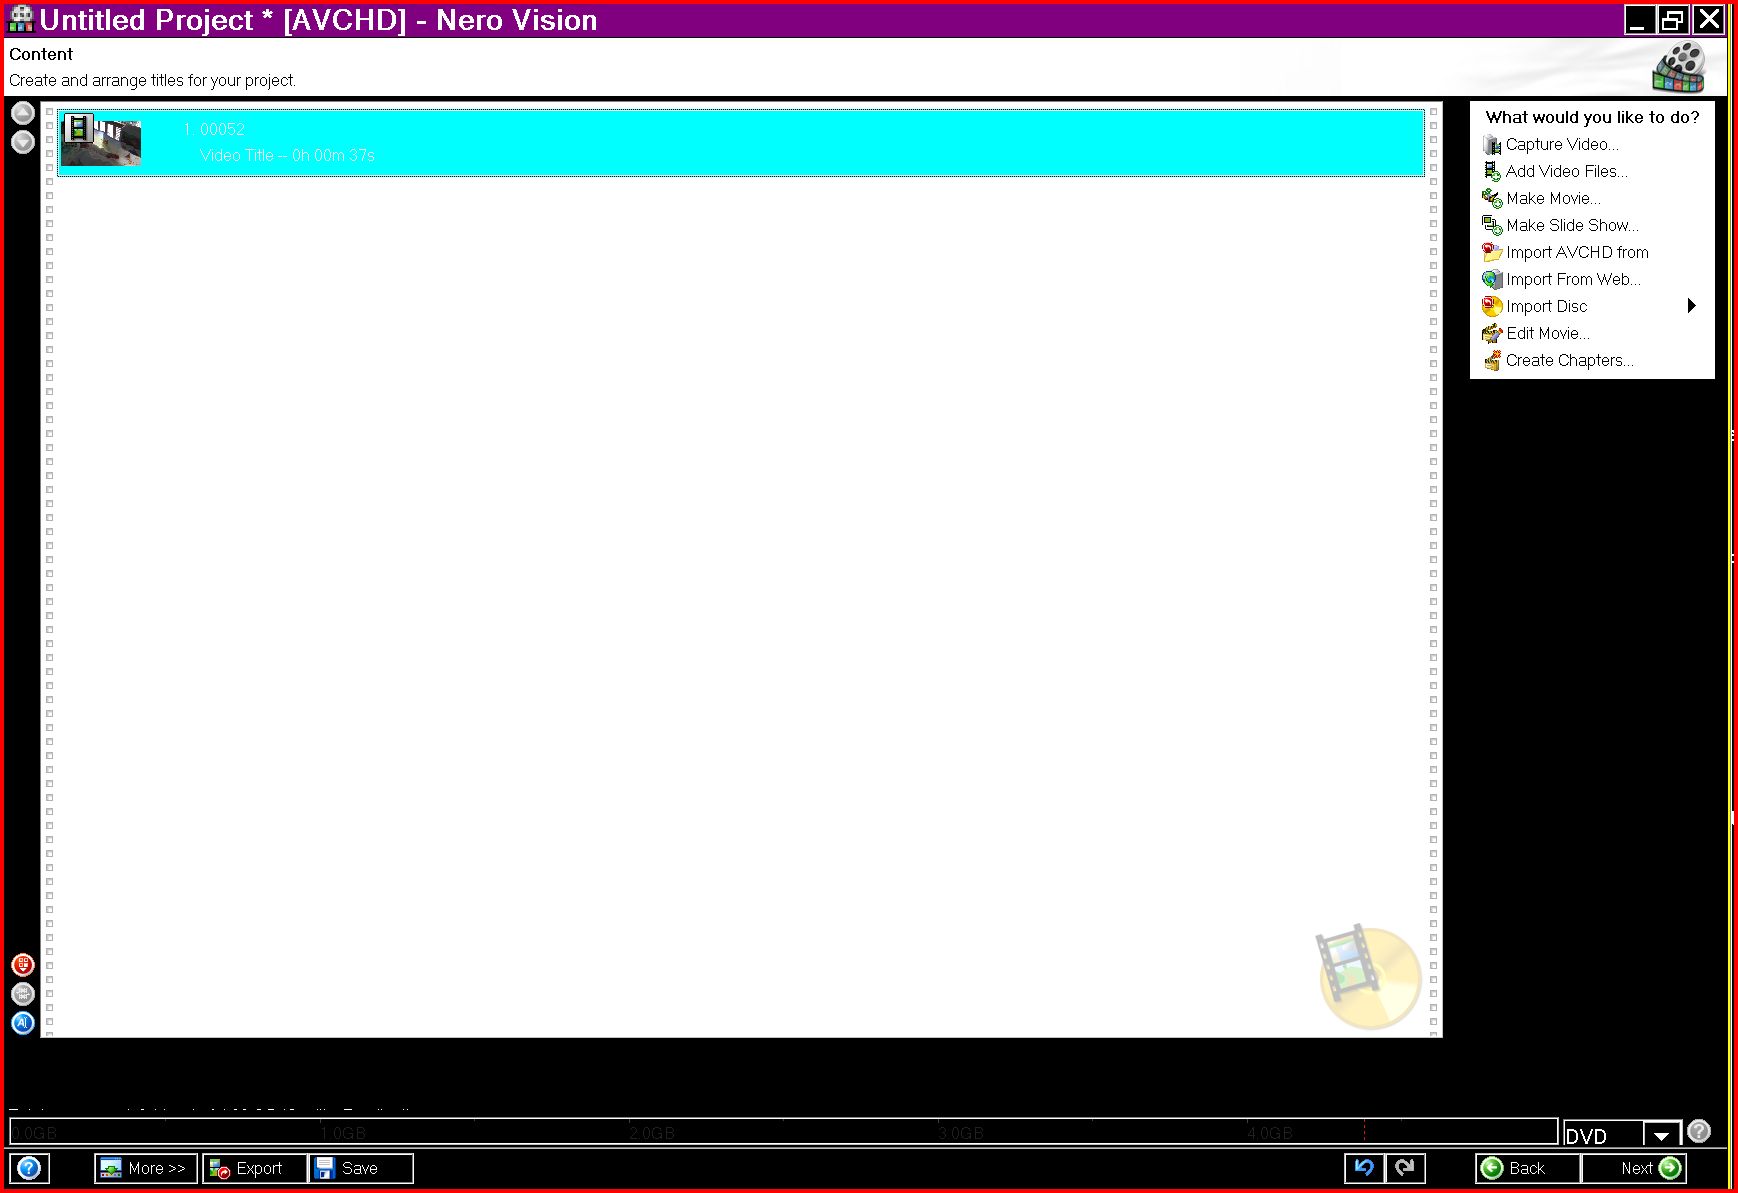Click the gray help icon beside DVD
1738x1193 pixels.
(x=1698, y=1131)
